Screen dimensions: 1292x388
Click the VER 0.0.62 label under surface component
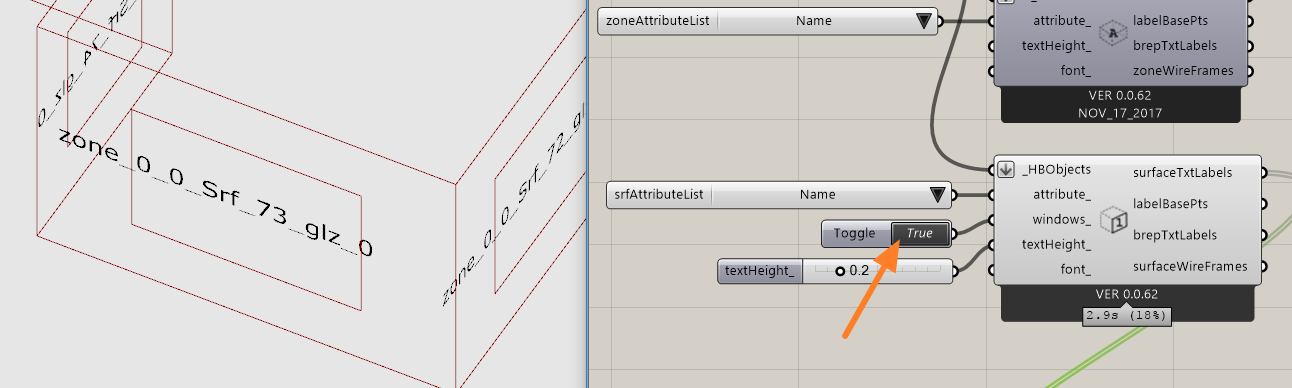click(1127, 295)
